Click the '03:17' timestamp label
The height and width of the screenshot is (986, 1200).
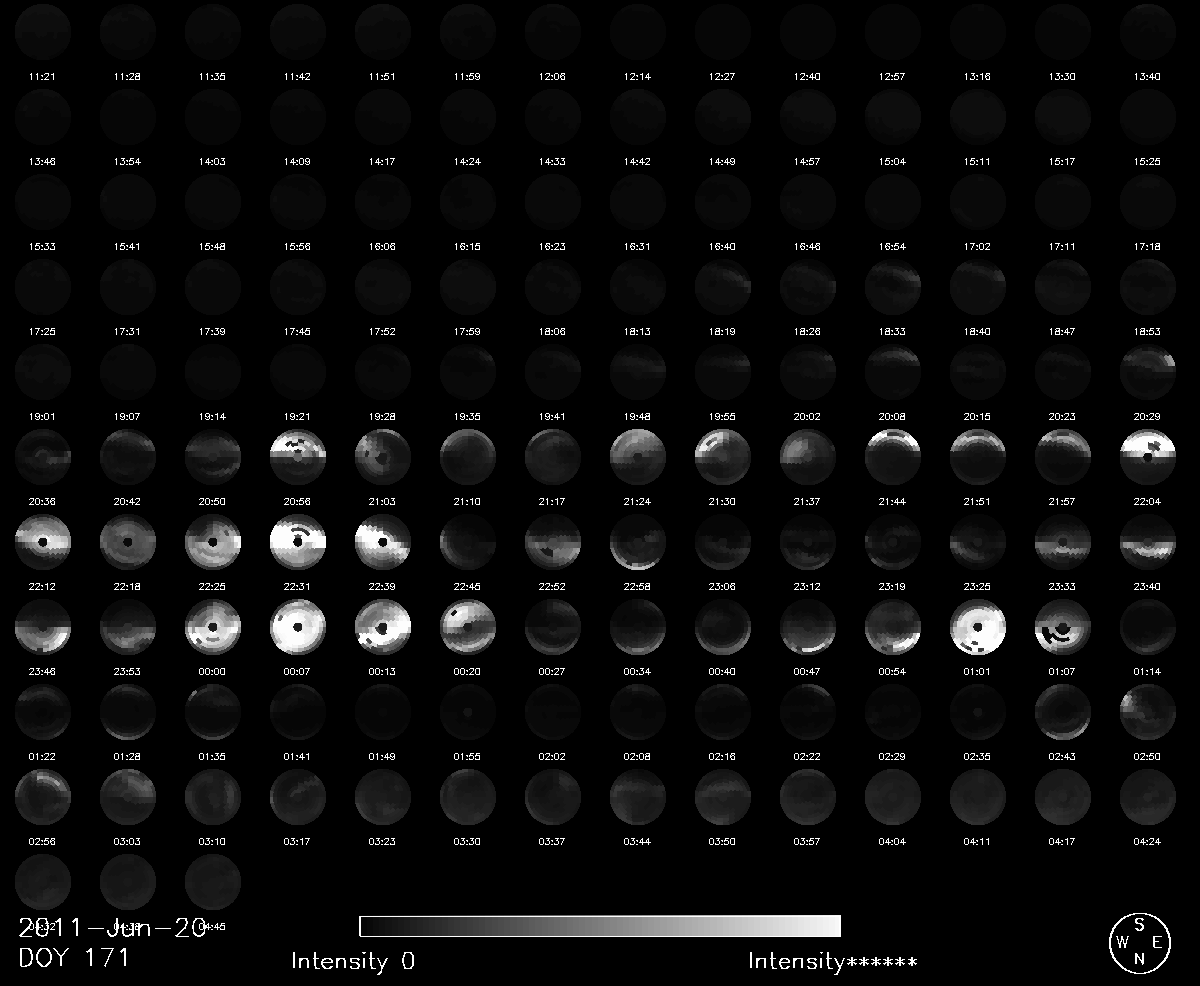pos(297,842)
